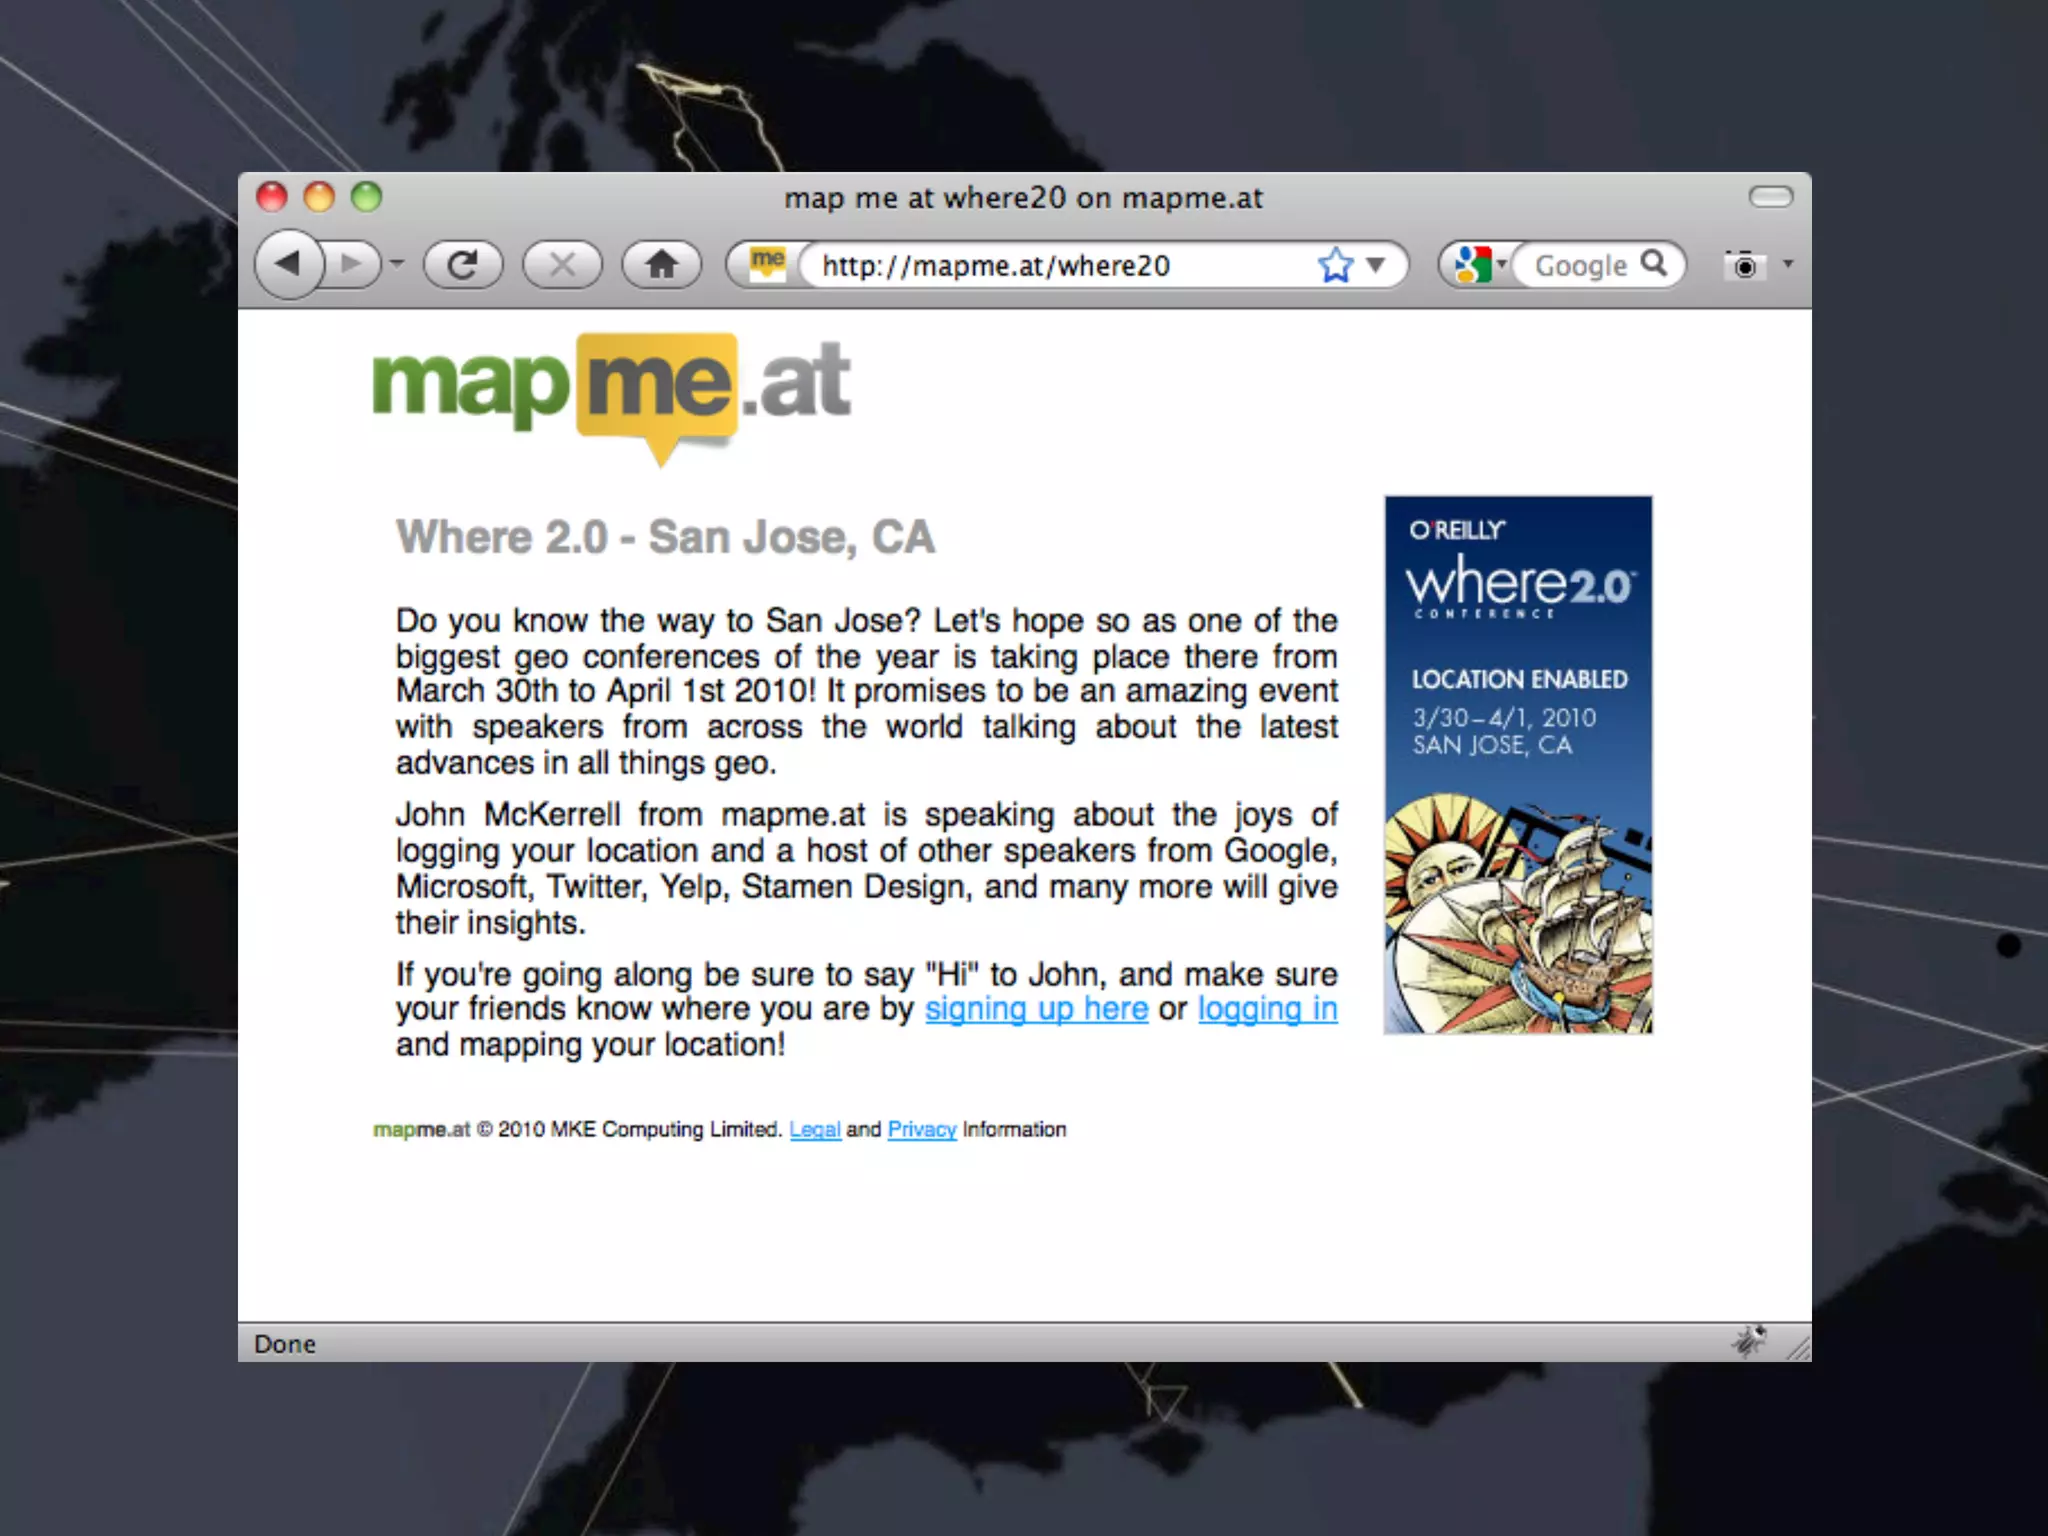Expand the URL bar history dropdown
The width and height of the screenshot is (2048, 1536).
(1377, 265)
